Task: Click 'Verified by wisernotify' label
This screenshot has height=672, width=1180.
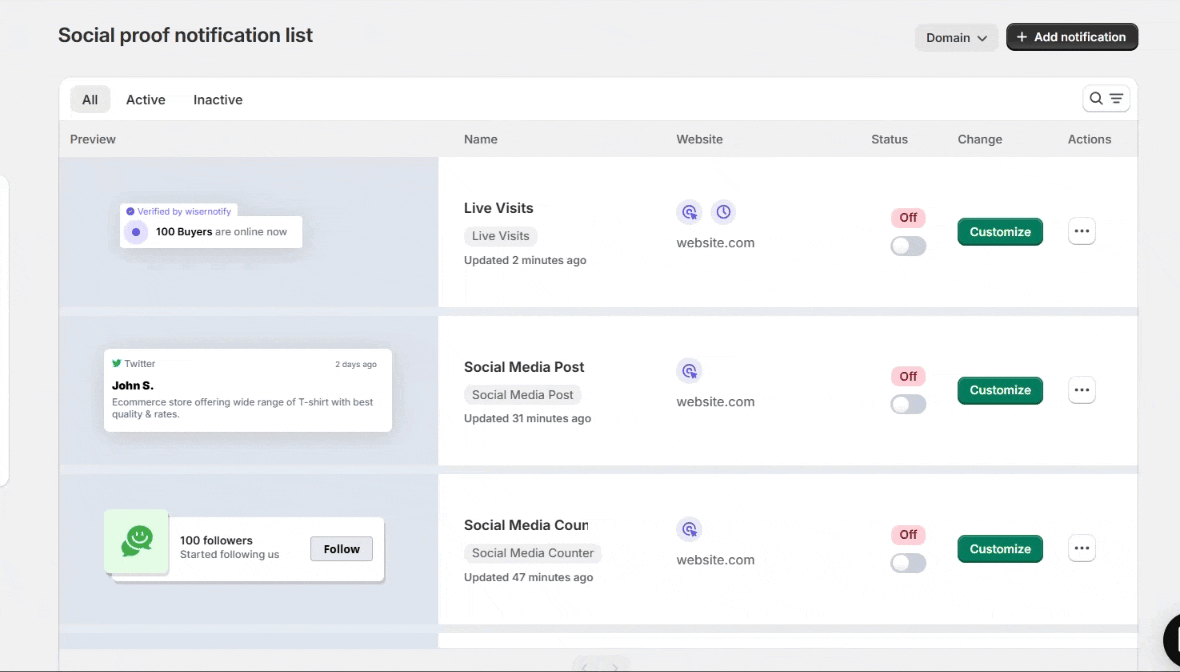Action: tap(184, 211)
